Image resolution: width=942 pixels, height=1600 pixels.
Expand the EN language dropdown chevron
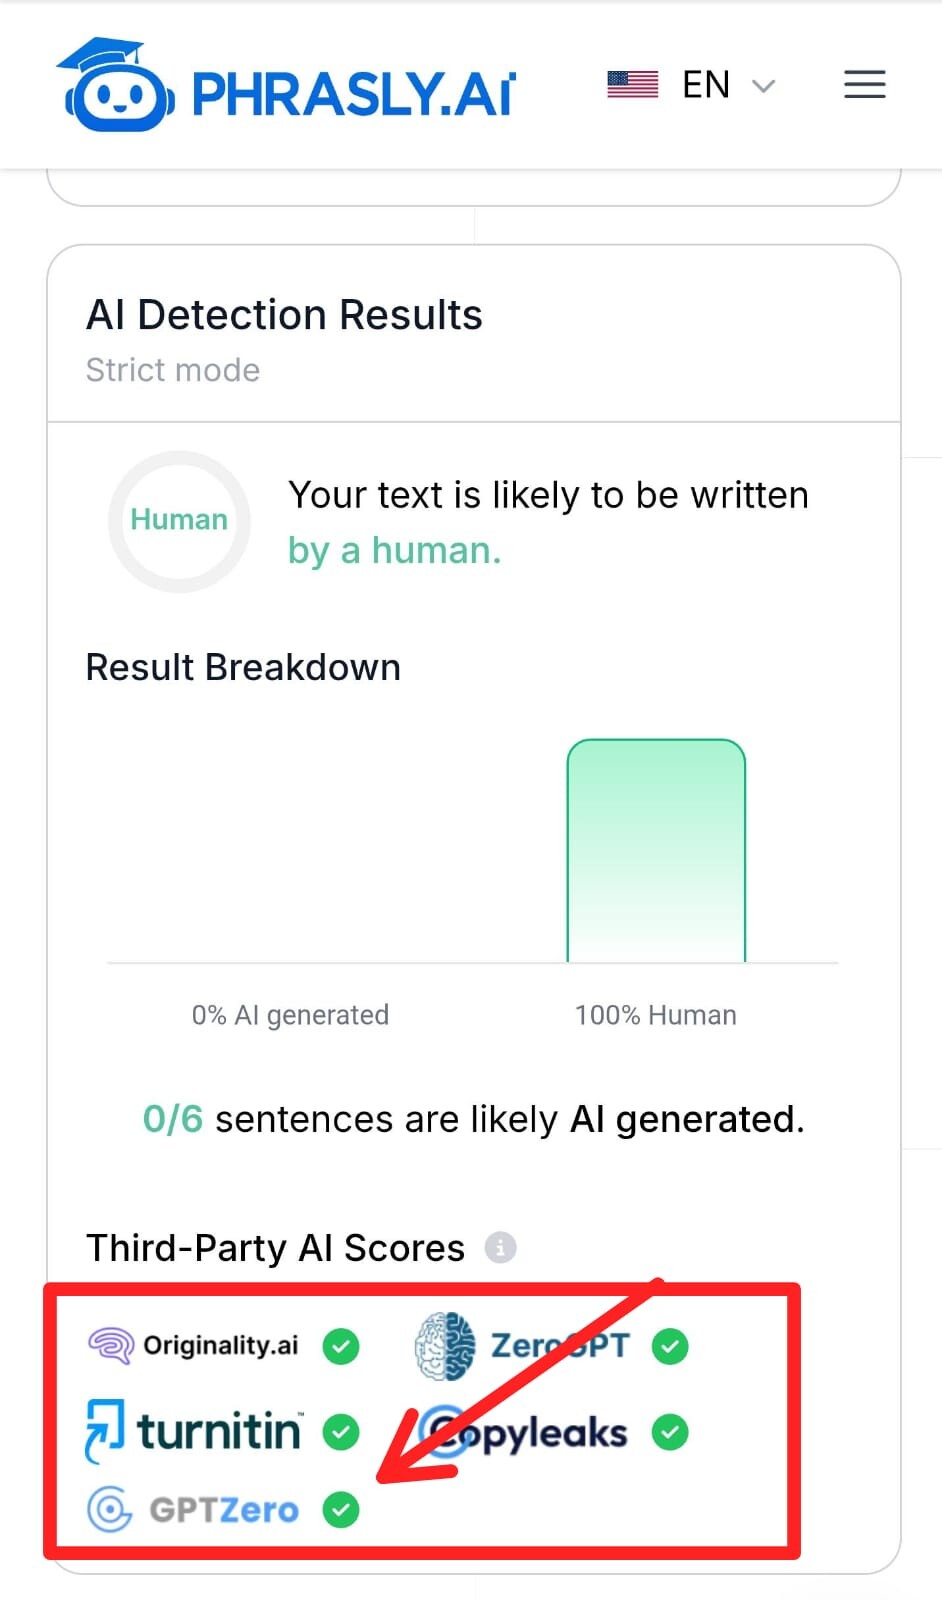[x=764, y=86]
